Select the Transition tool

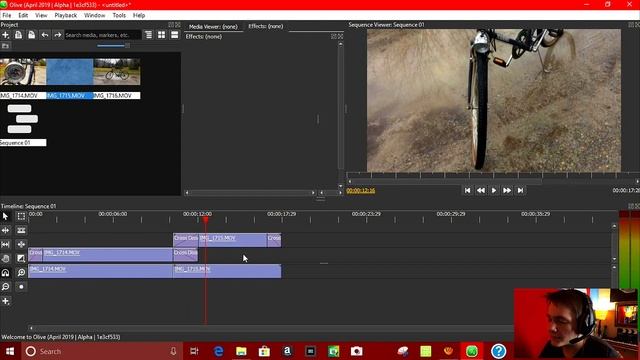coord(21,258)
